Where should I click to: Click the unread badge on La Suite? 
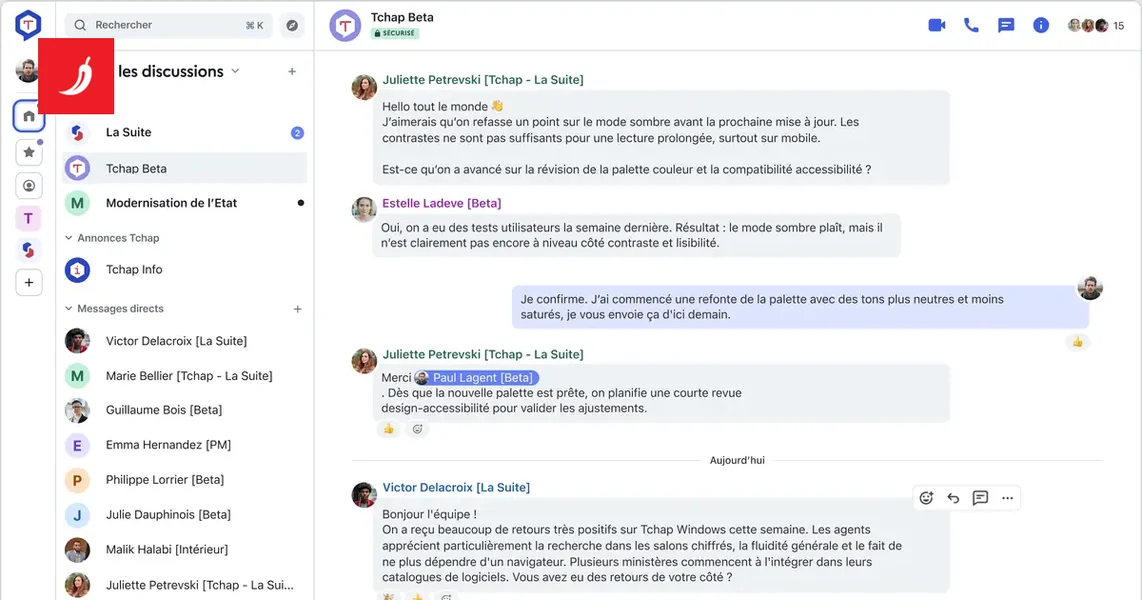pyautogui.click(x=297, y=133)
